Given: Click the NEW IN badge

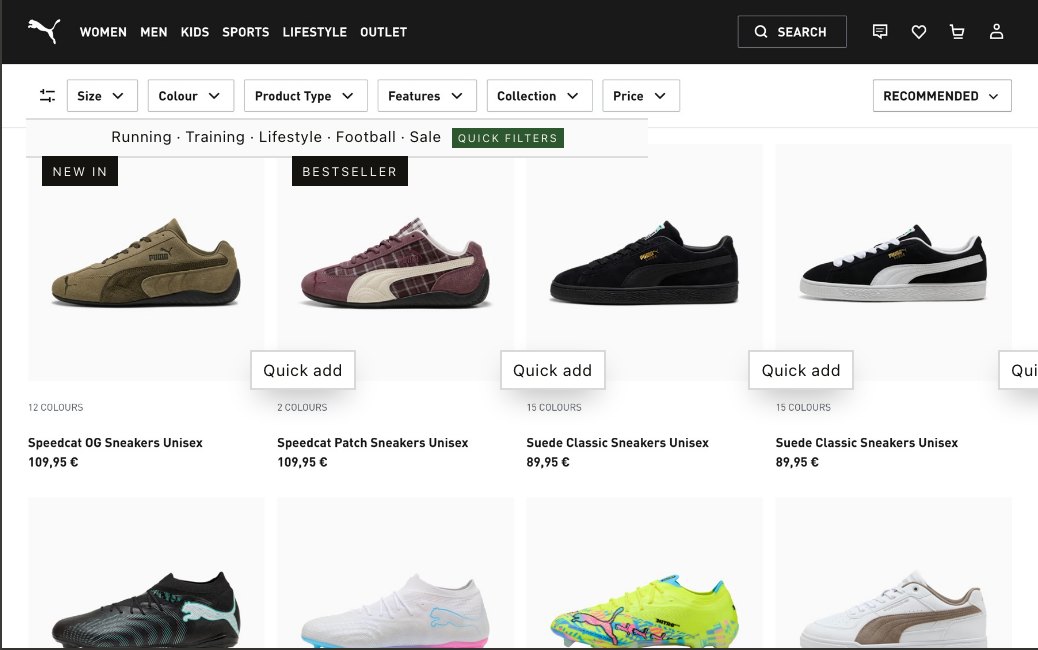Looking at the screenshot, I should click(x=79, y=171).
